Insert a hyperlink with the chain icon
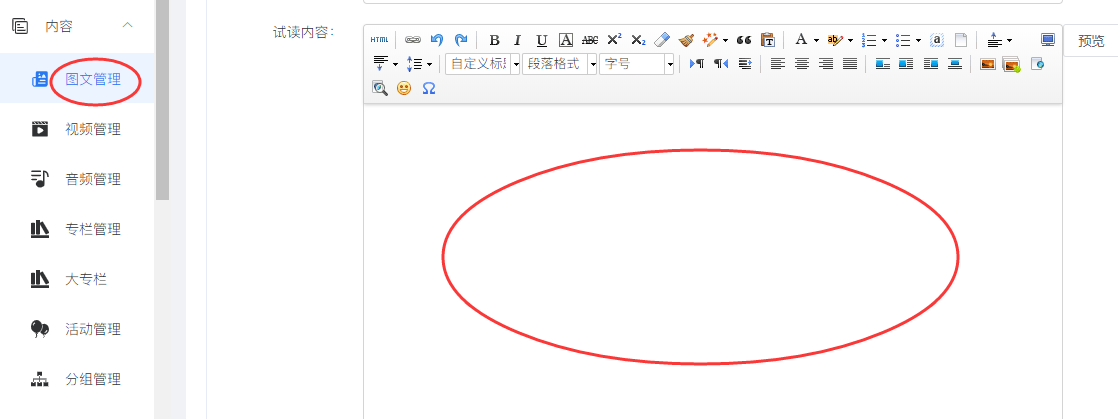 click(x=413, y=40)
